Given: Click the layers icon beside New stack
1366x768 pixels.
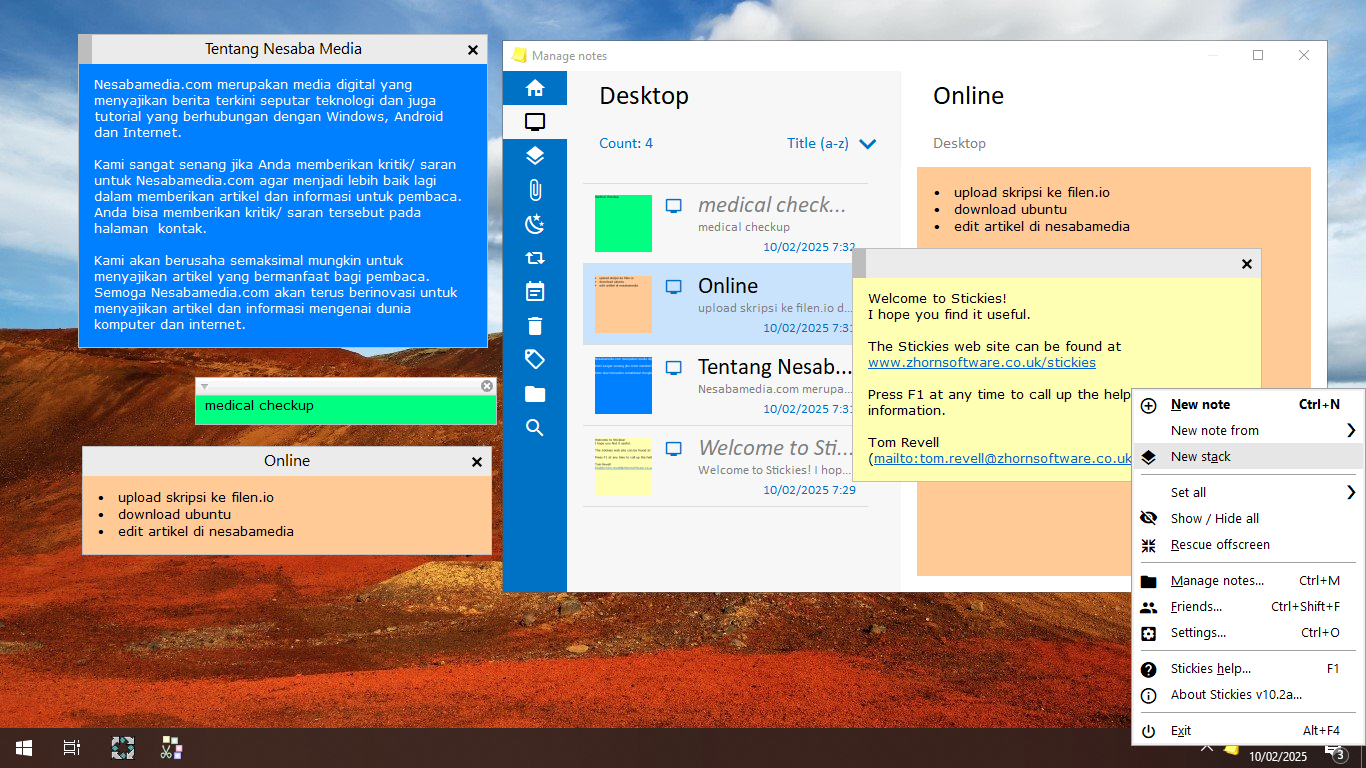Looking at the screenshot, I should (x=1149, y=457).
